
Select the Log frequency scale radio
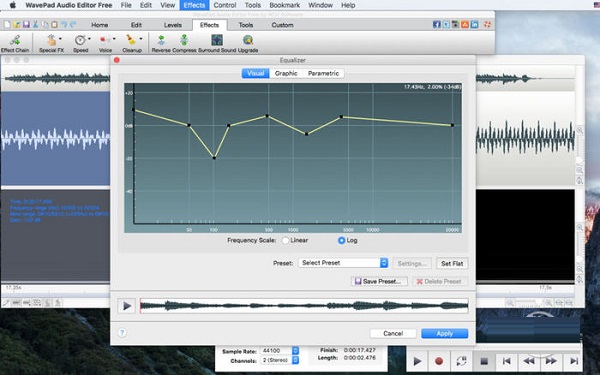tap(342, 241)
